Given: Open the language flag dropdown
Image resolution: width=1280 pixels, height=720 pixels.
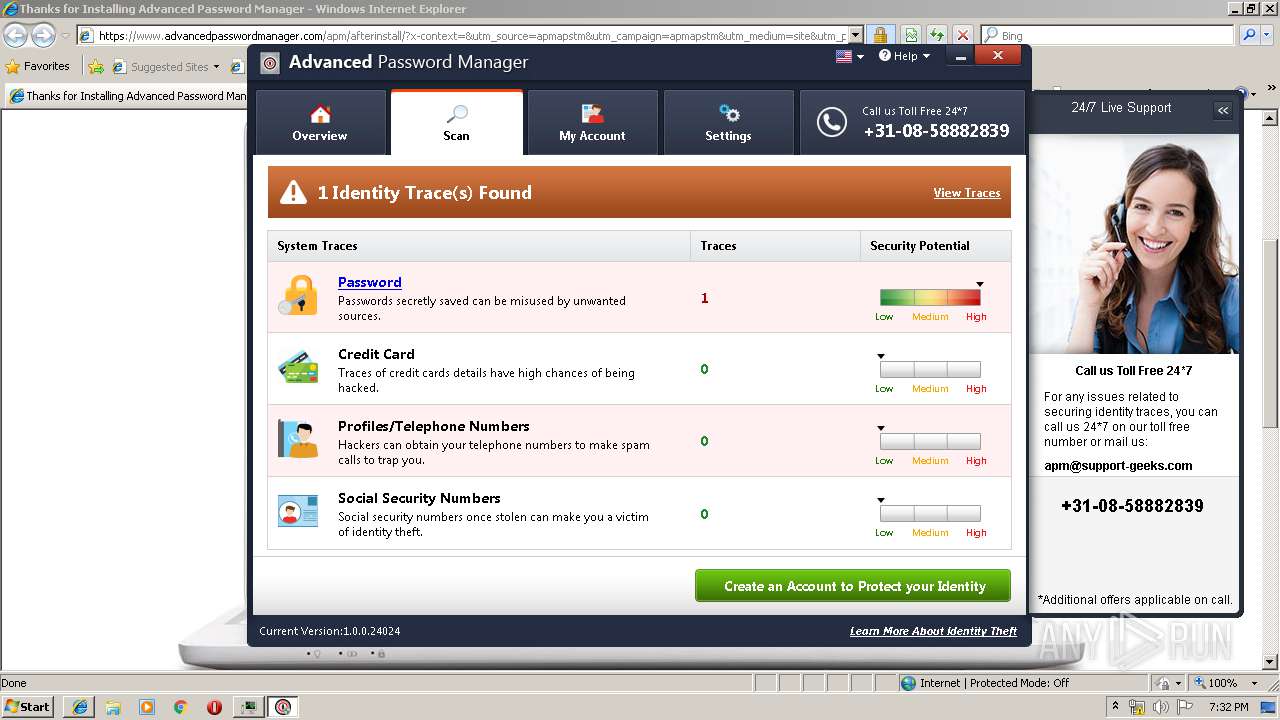Looking at the screenshot, I should point(849,56).
